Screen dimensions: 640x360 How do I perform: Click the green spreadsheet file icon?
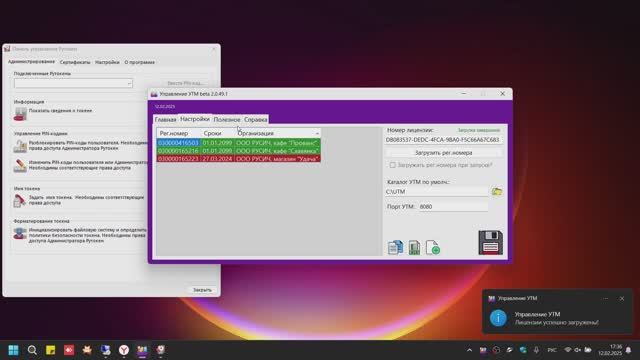tap(414, 248)
